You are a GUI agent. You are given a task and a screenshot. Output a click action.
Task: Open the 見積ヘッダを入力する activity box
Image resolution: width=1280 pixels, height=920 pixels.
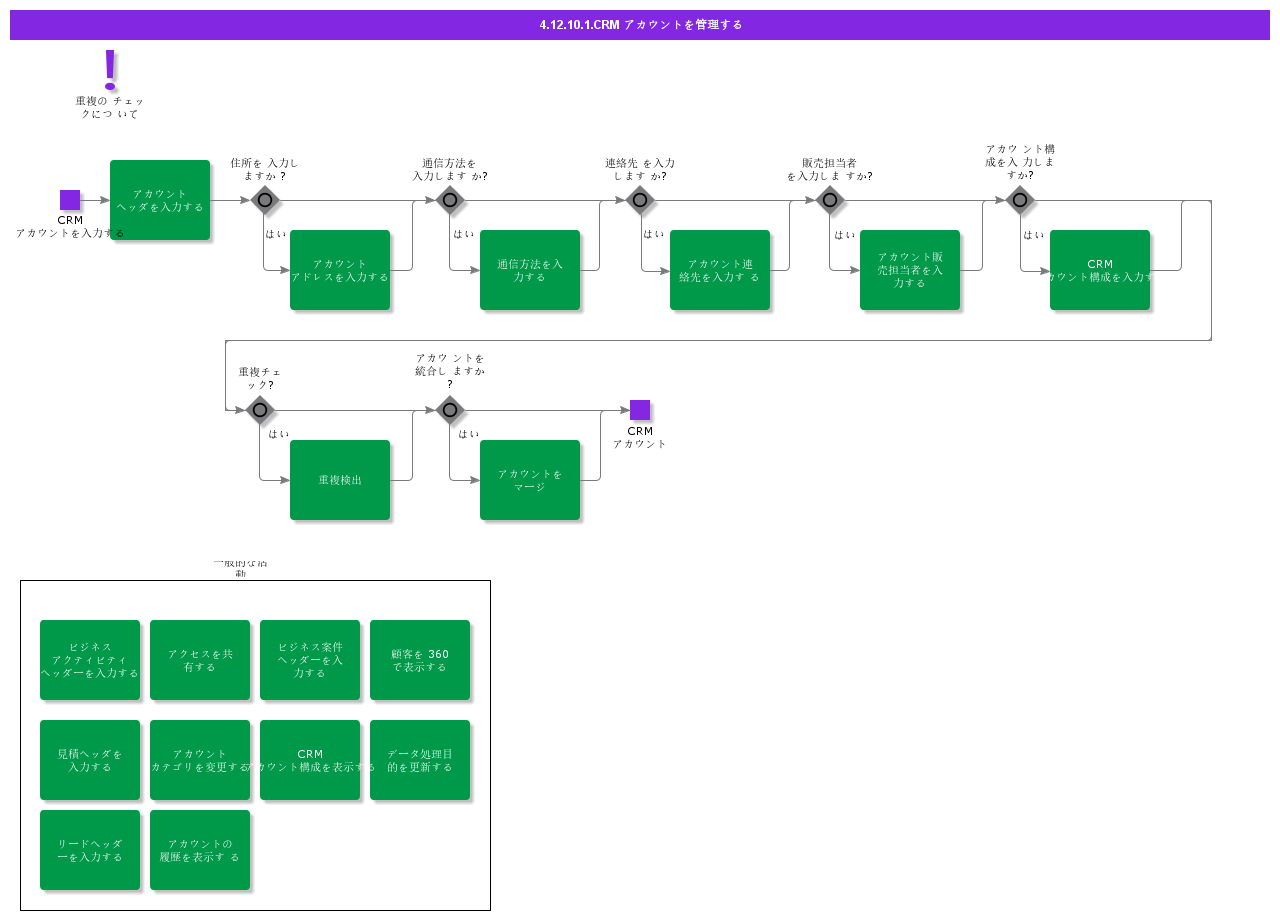click(x=90, y=760)
